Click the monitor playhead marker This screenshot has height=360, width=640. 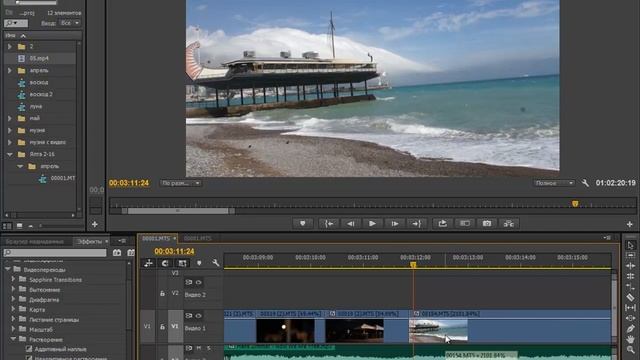pyautogui.click(x=575, y=203)
